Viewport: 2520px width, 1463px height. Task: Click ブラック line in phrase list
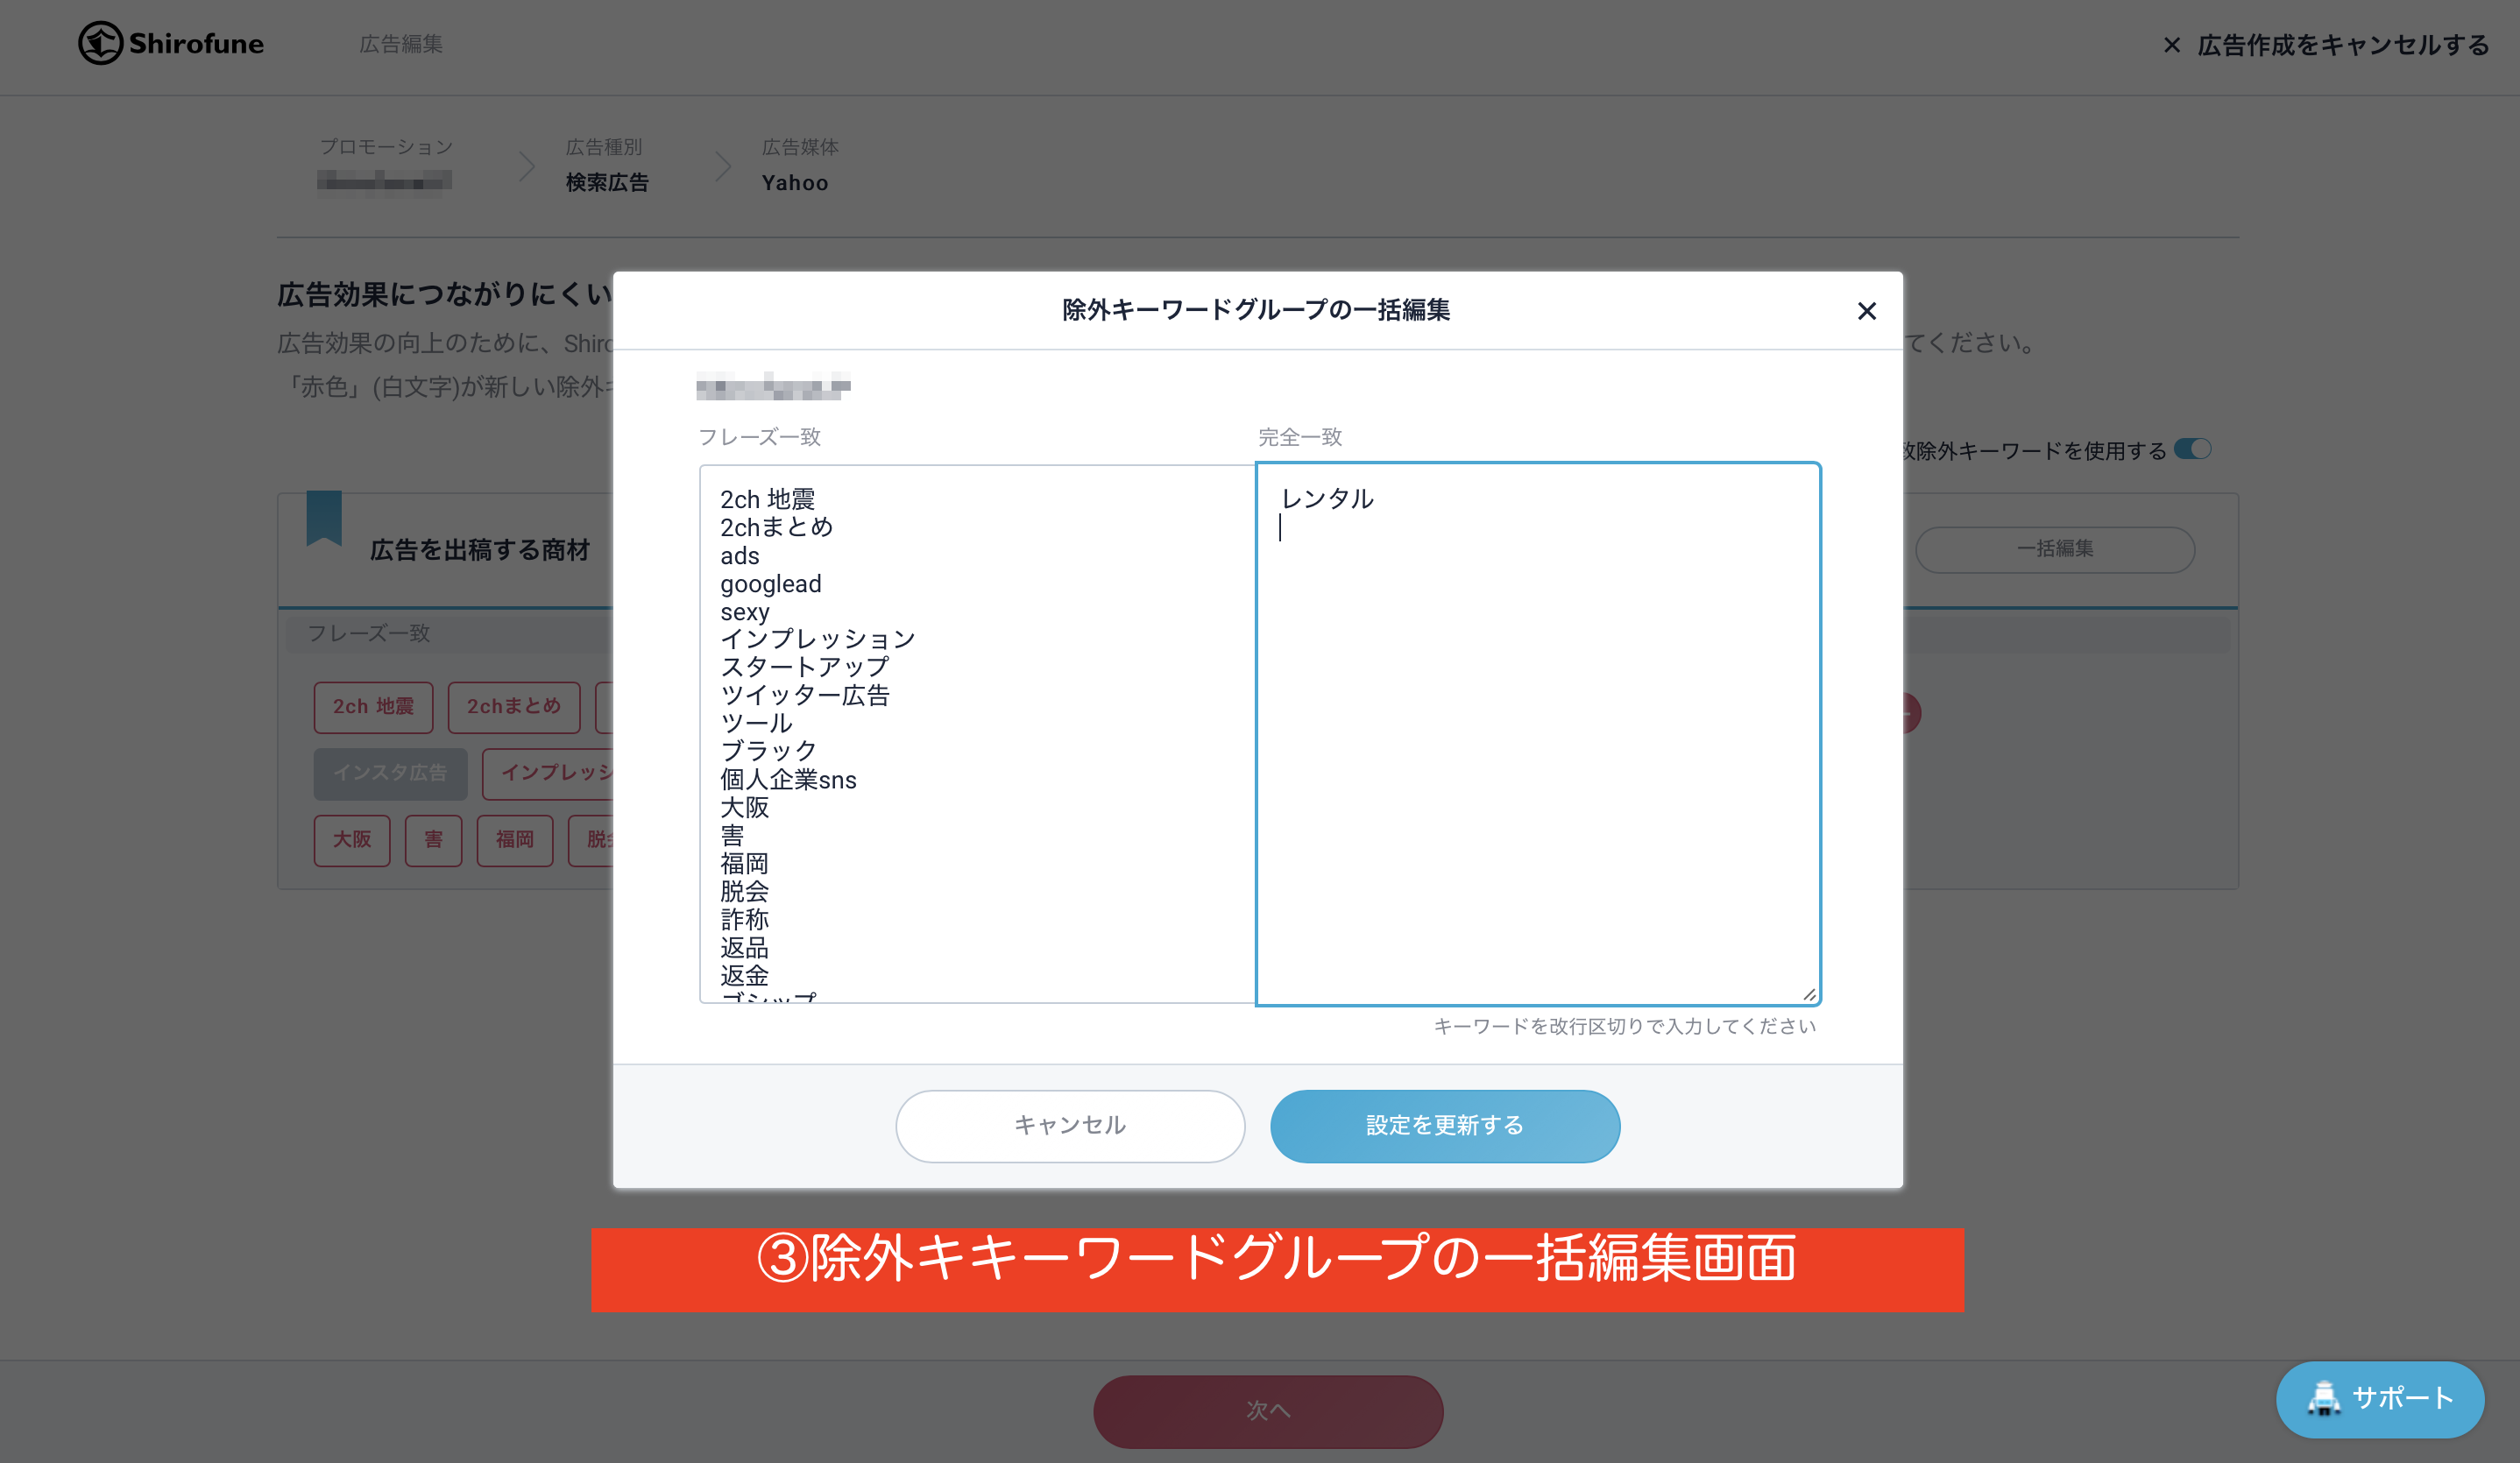(768, 751)
